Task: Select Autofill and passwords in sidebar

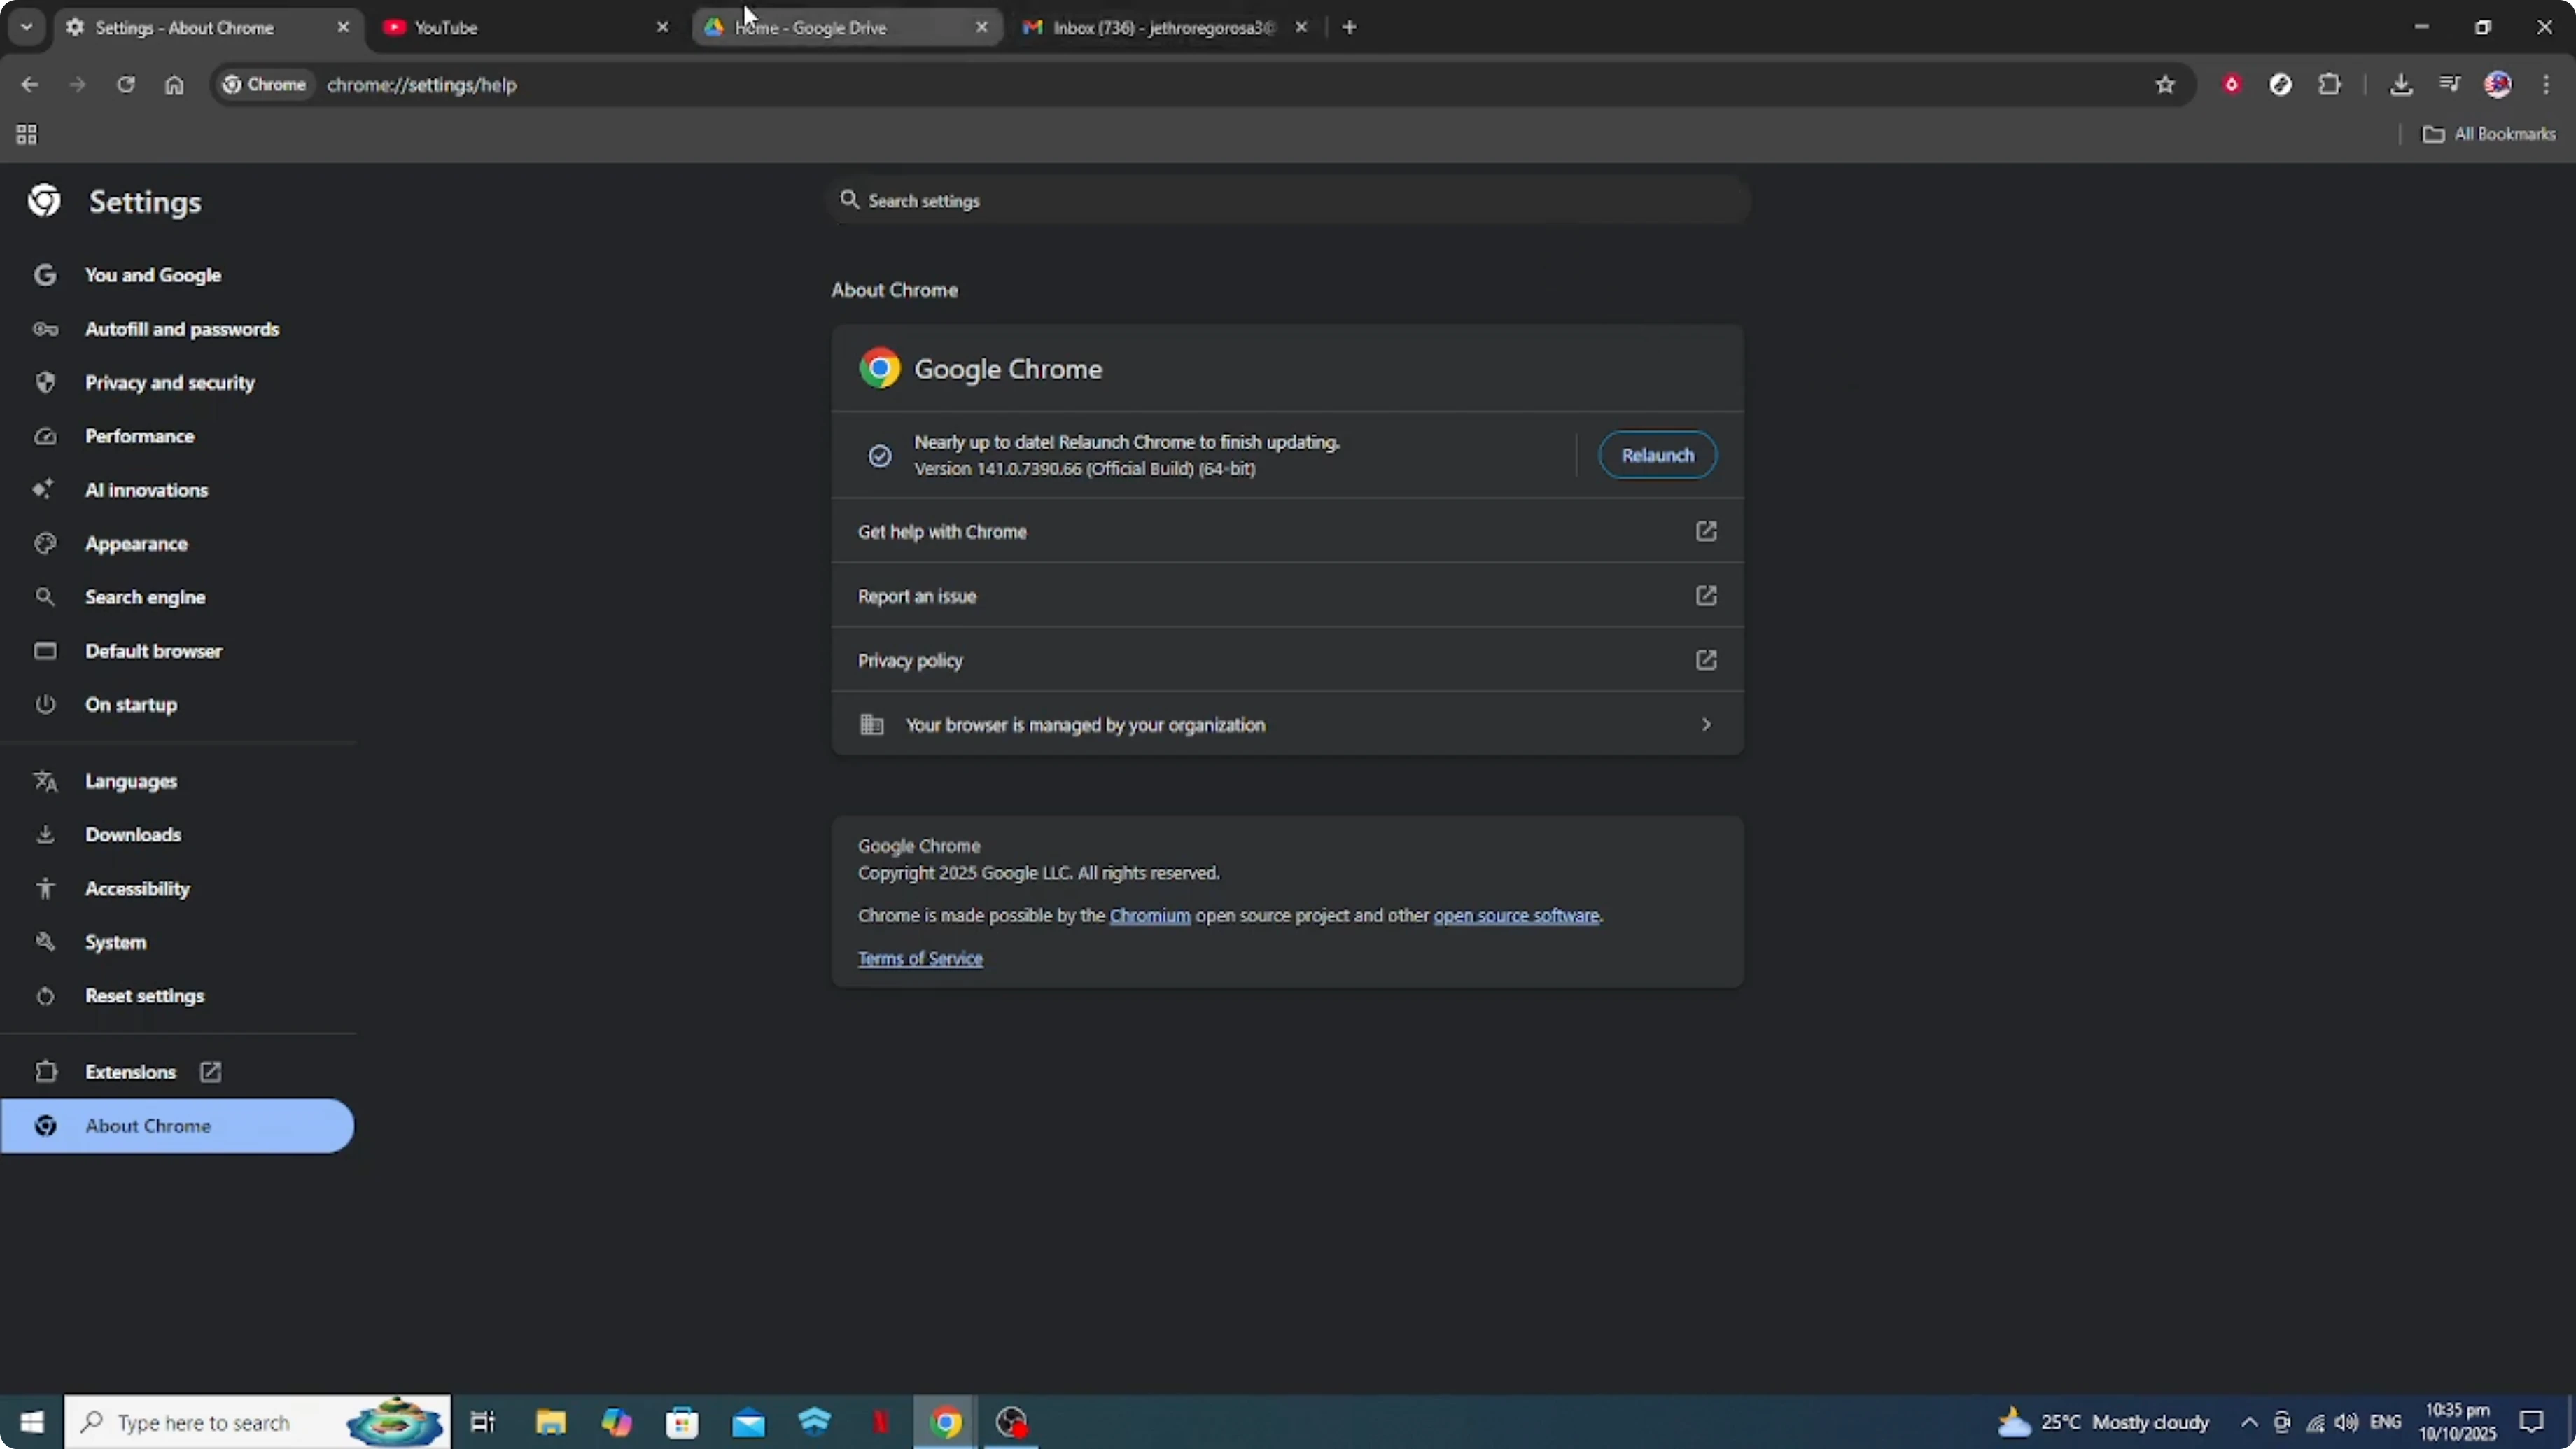Action: (182, 329)
